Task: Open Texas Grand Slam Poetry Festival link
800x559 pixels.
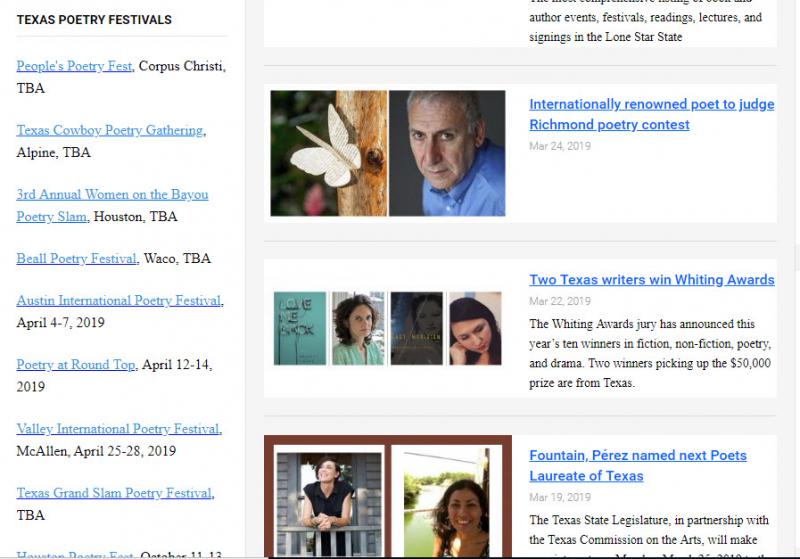Action: point(114,494)
